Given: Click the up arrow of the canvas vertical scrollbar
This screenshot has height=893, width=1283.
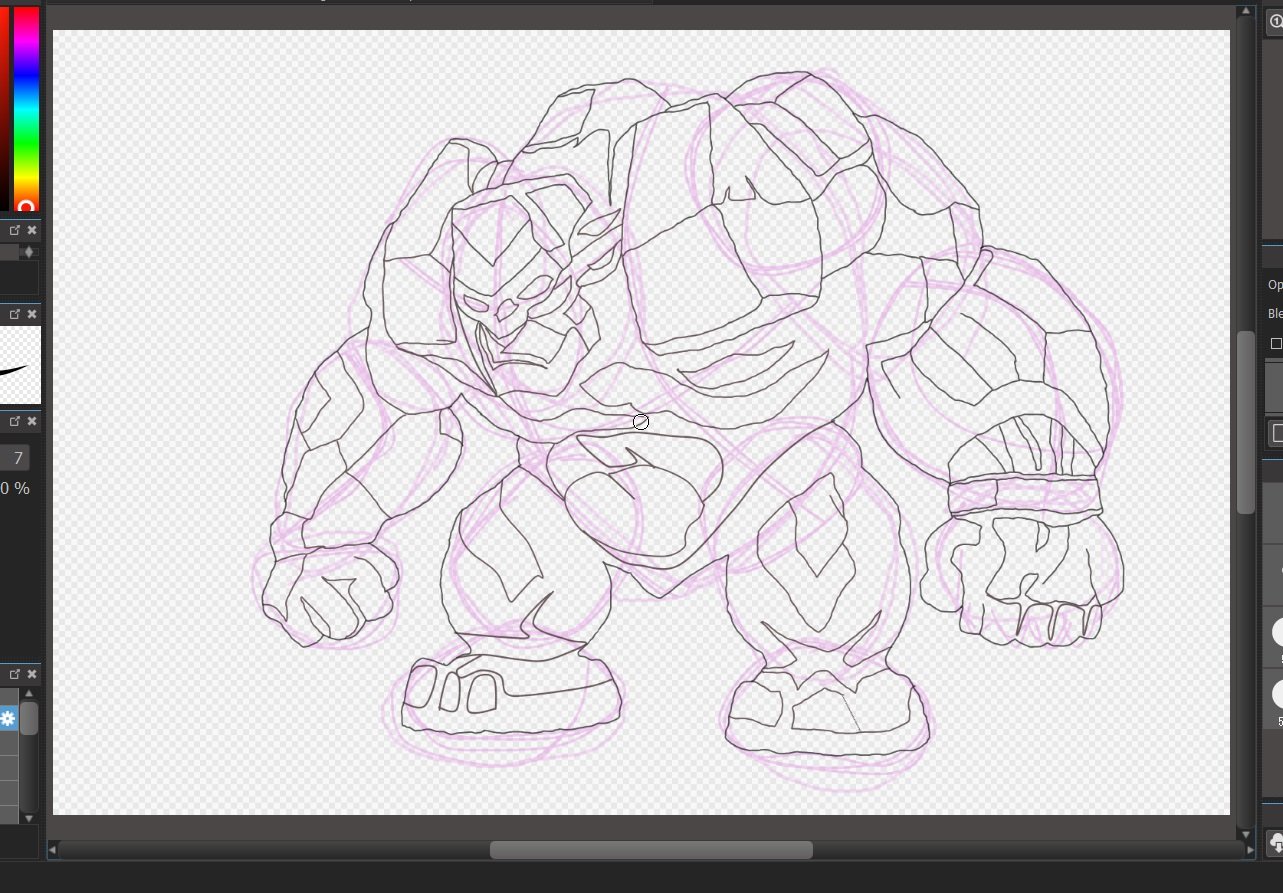Looking at the screenshot, I should click(x=1245, y=12).
